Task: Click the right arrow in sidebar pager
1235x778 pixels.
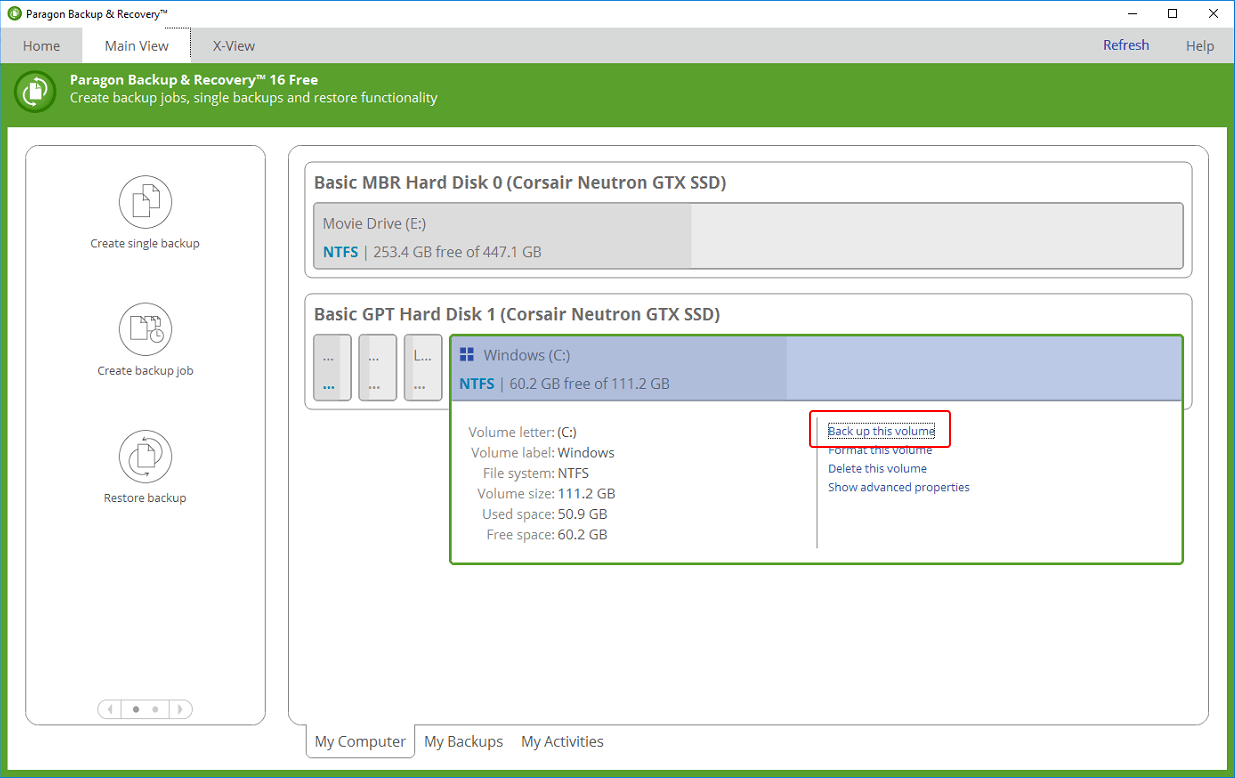Action: 179,709
